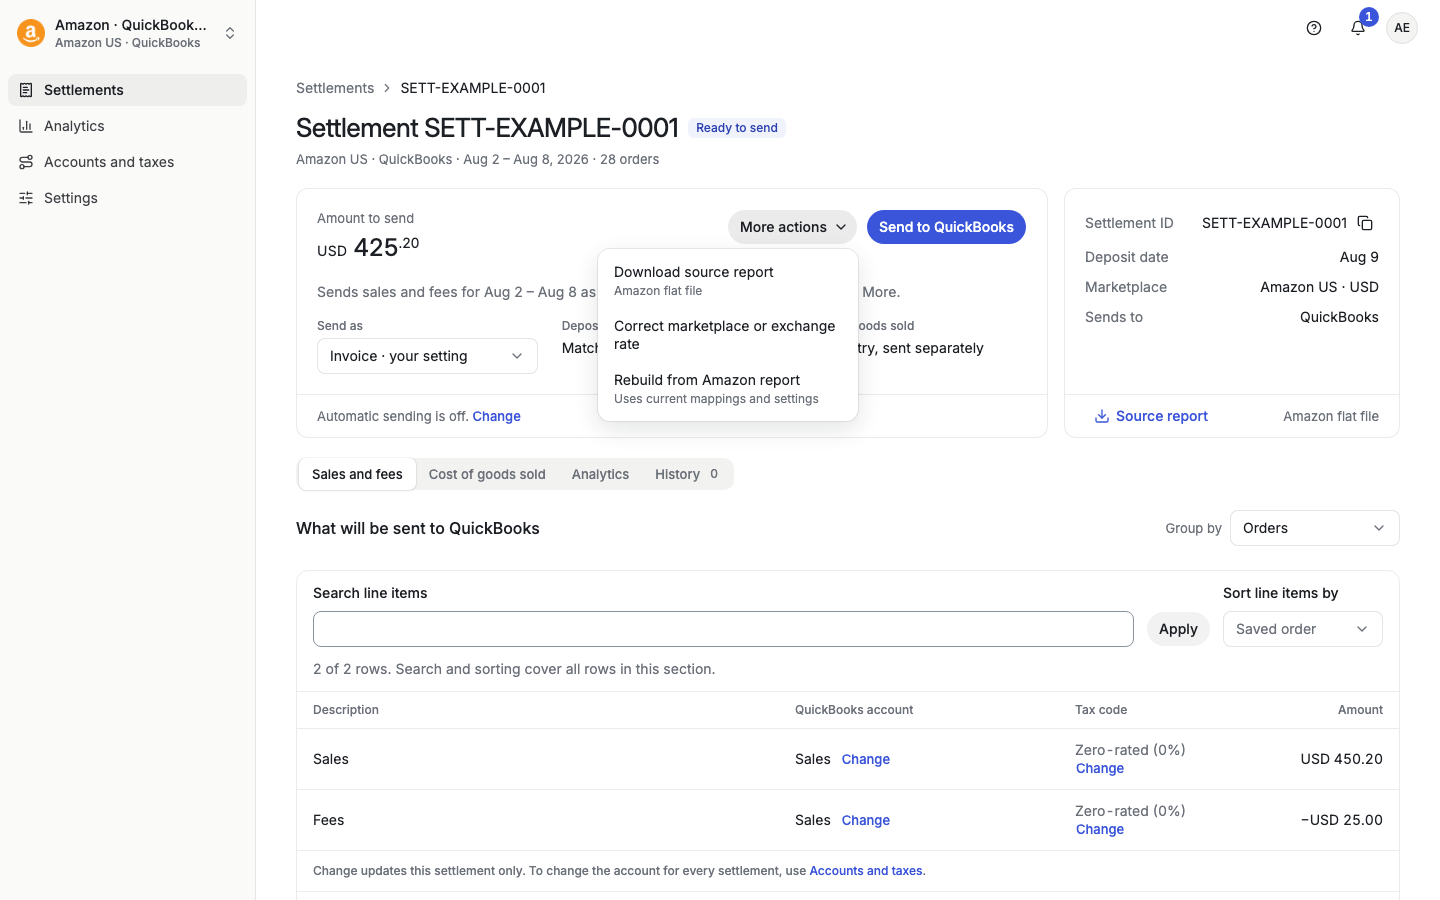Change the tax code for Sales row
The width and height of the screenshot is (1440, 900).
coord(1100,768)
